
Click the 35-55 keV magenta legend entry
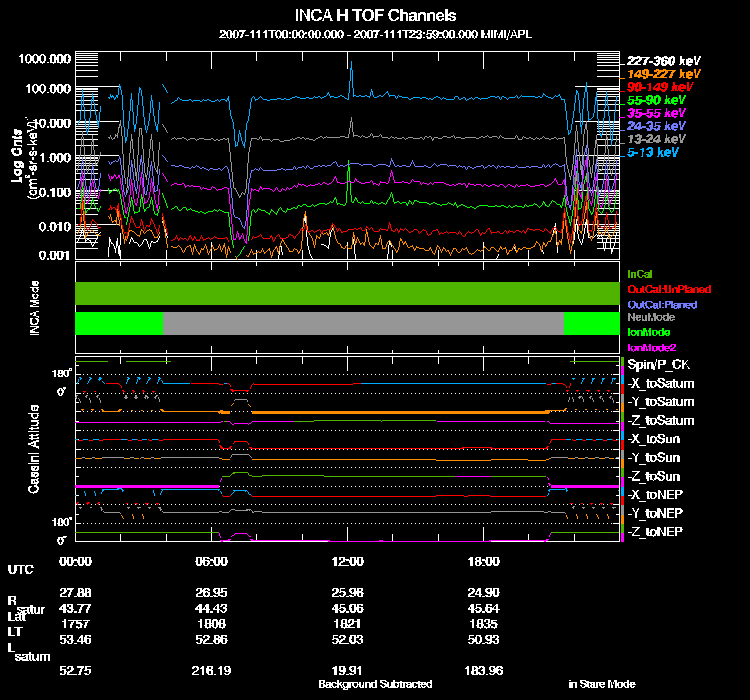[655, 113]
